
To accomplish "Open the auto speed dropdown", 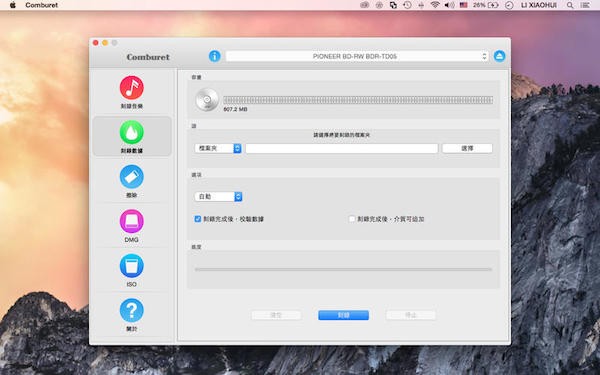I will (x=218, y=196).
